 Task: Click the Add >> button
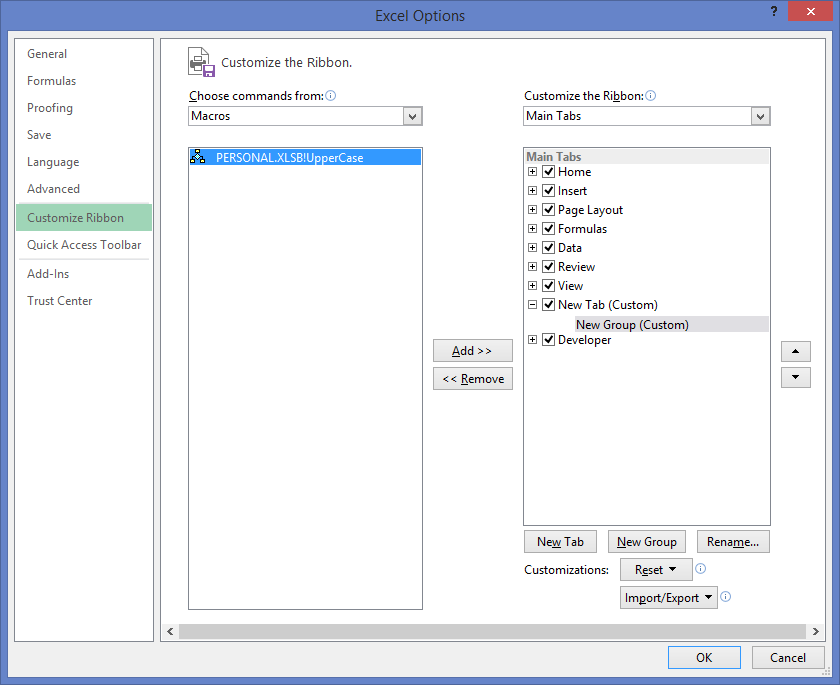pyautogui.click(x=472, y=351)
